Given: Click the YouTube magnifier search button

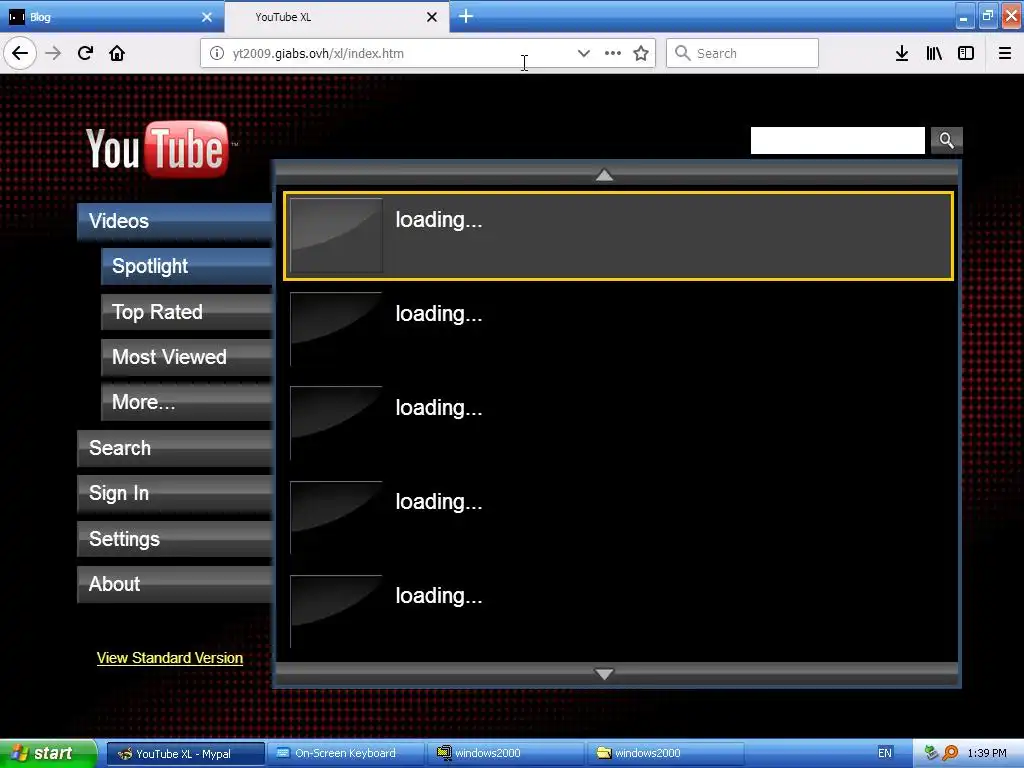Looking at the screenshot, I should coord(946,140).
